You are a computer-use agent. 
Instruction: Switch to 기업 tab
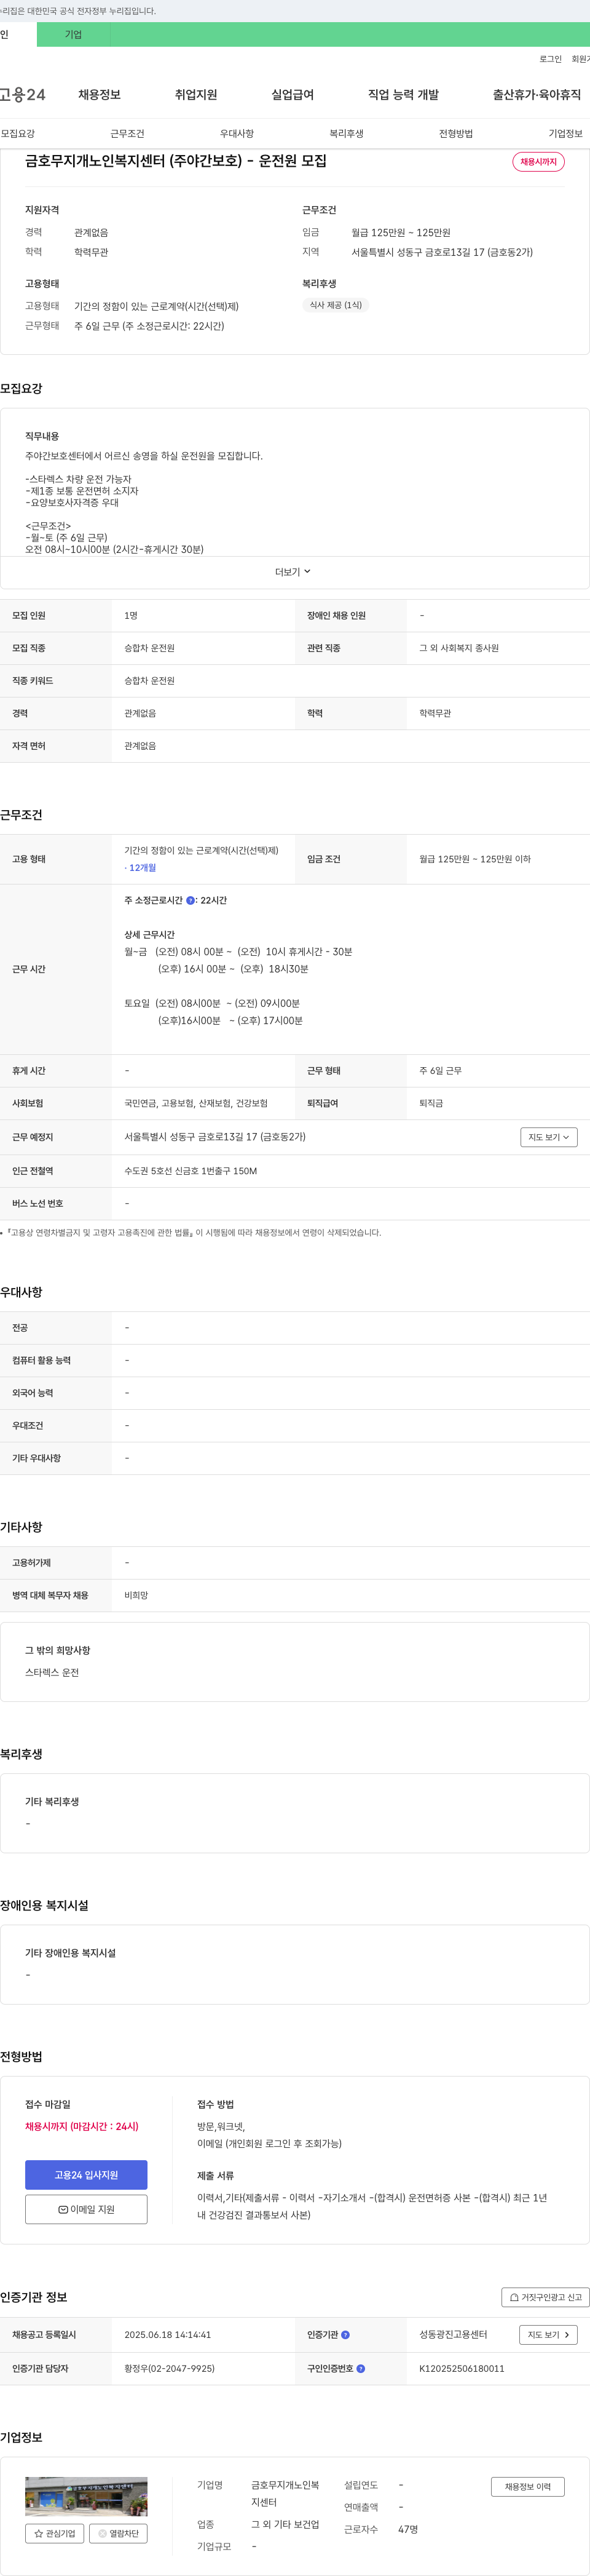coord(73,35)
